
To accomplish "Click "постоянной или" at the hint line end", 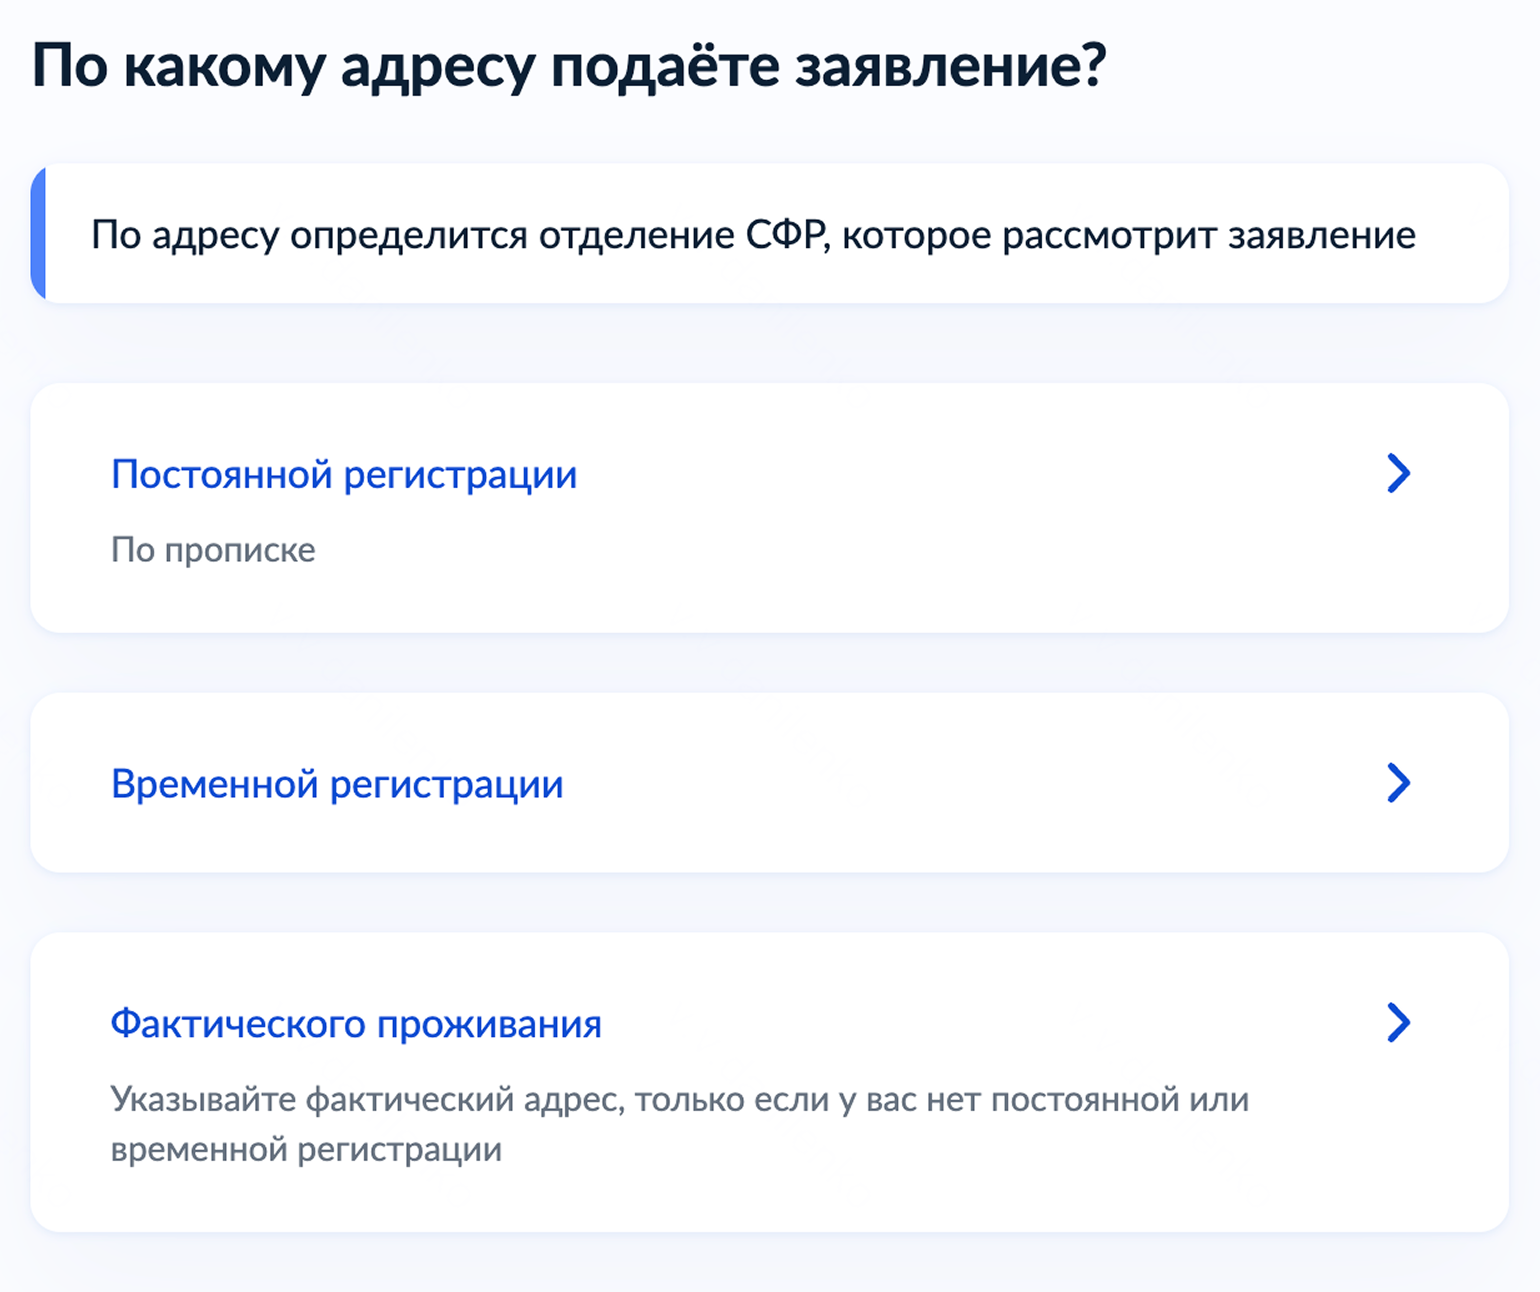I will (x=1120, y=1100).
